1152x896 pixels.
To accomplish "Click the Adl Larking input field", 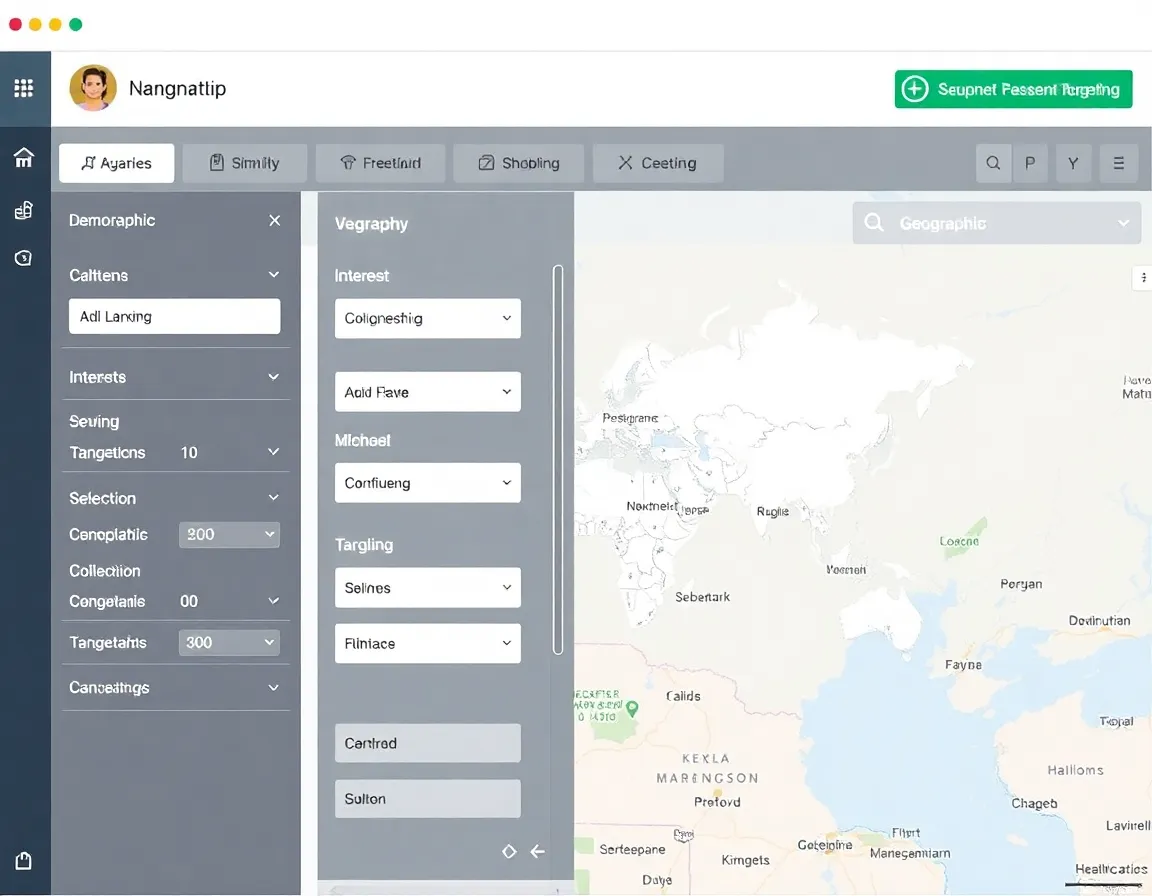I will click(x=174, y=316).
